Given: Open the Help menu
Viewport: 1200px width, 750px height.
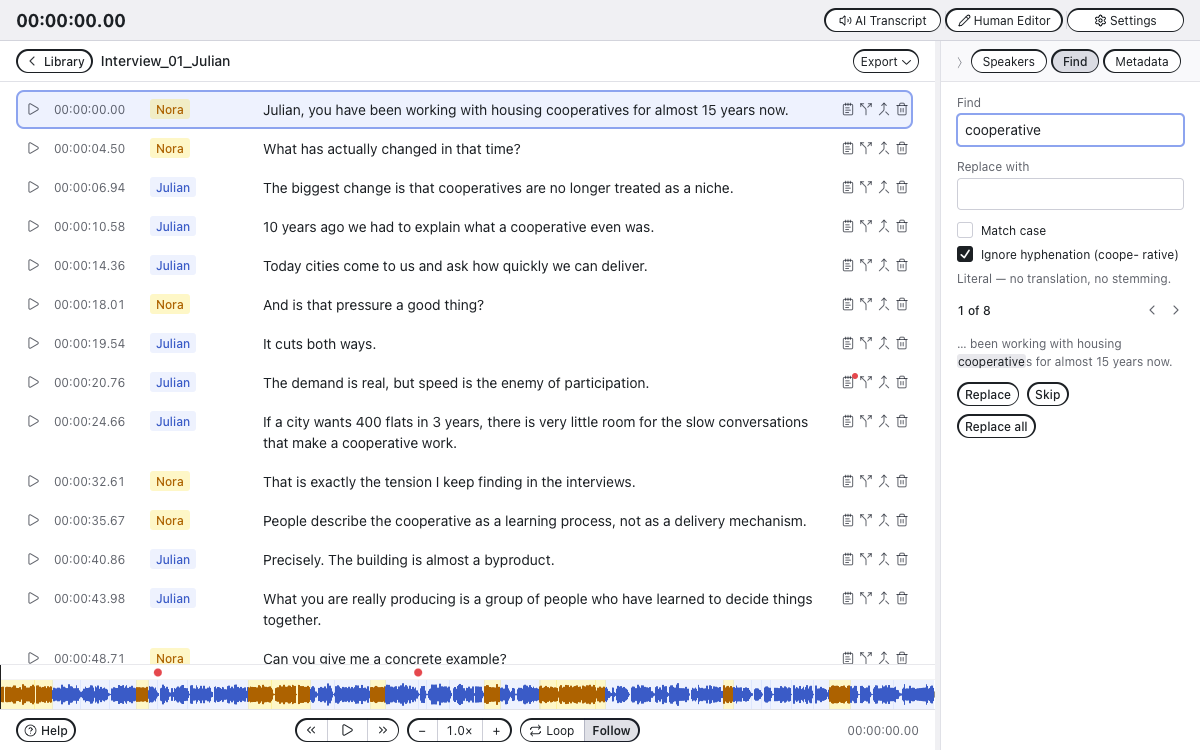Looking at the screenshot, I should tap(46, 730).
